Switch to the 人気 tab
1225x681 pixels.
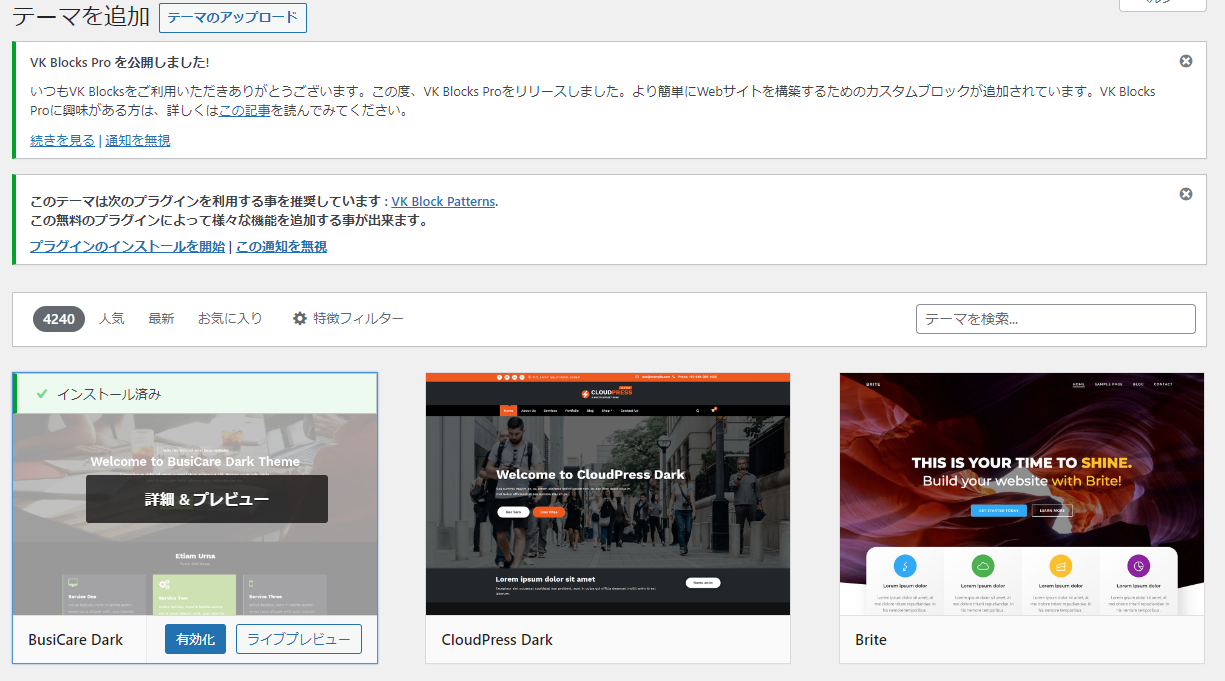[112, 318]
